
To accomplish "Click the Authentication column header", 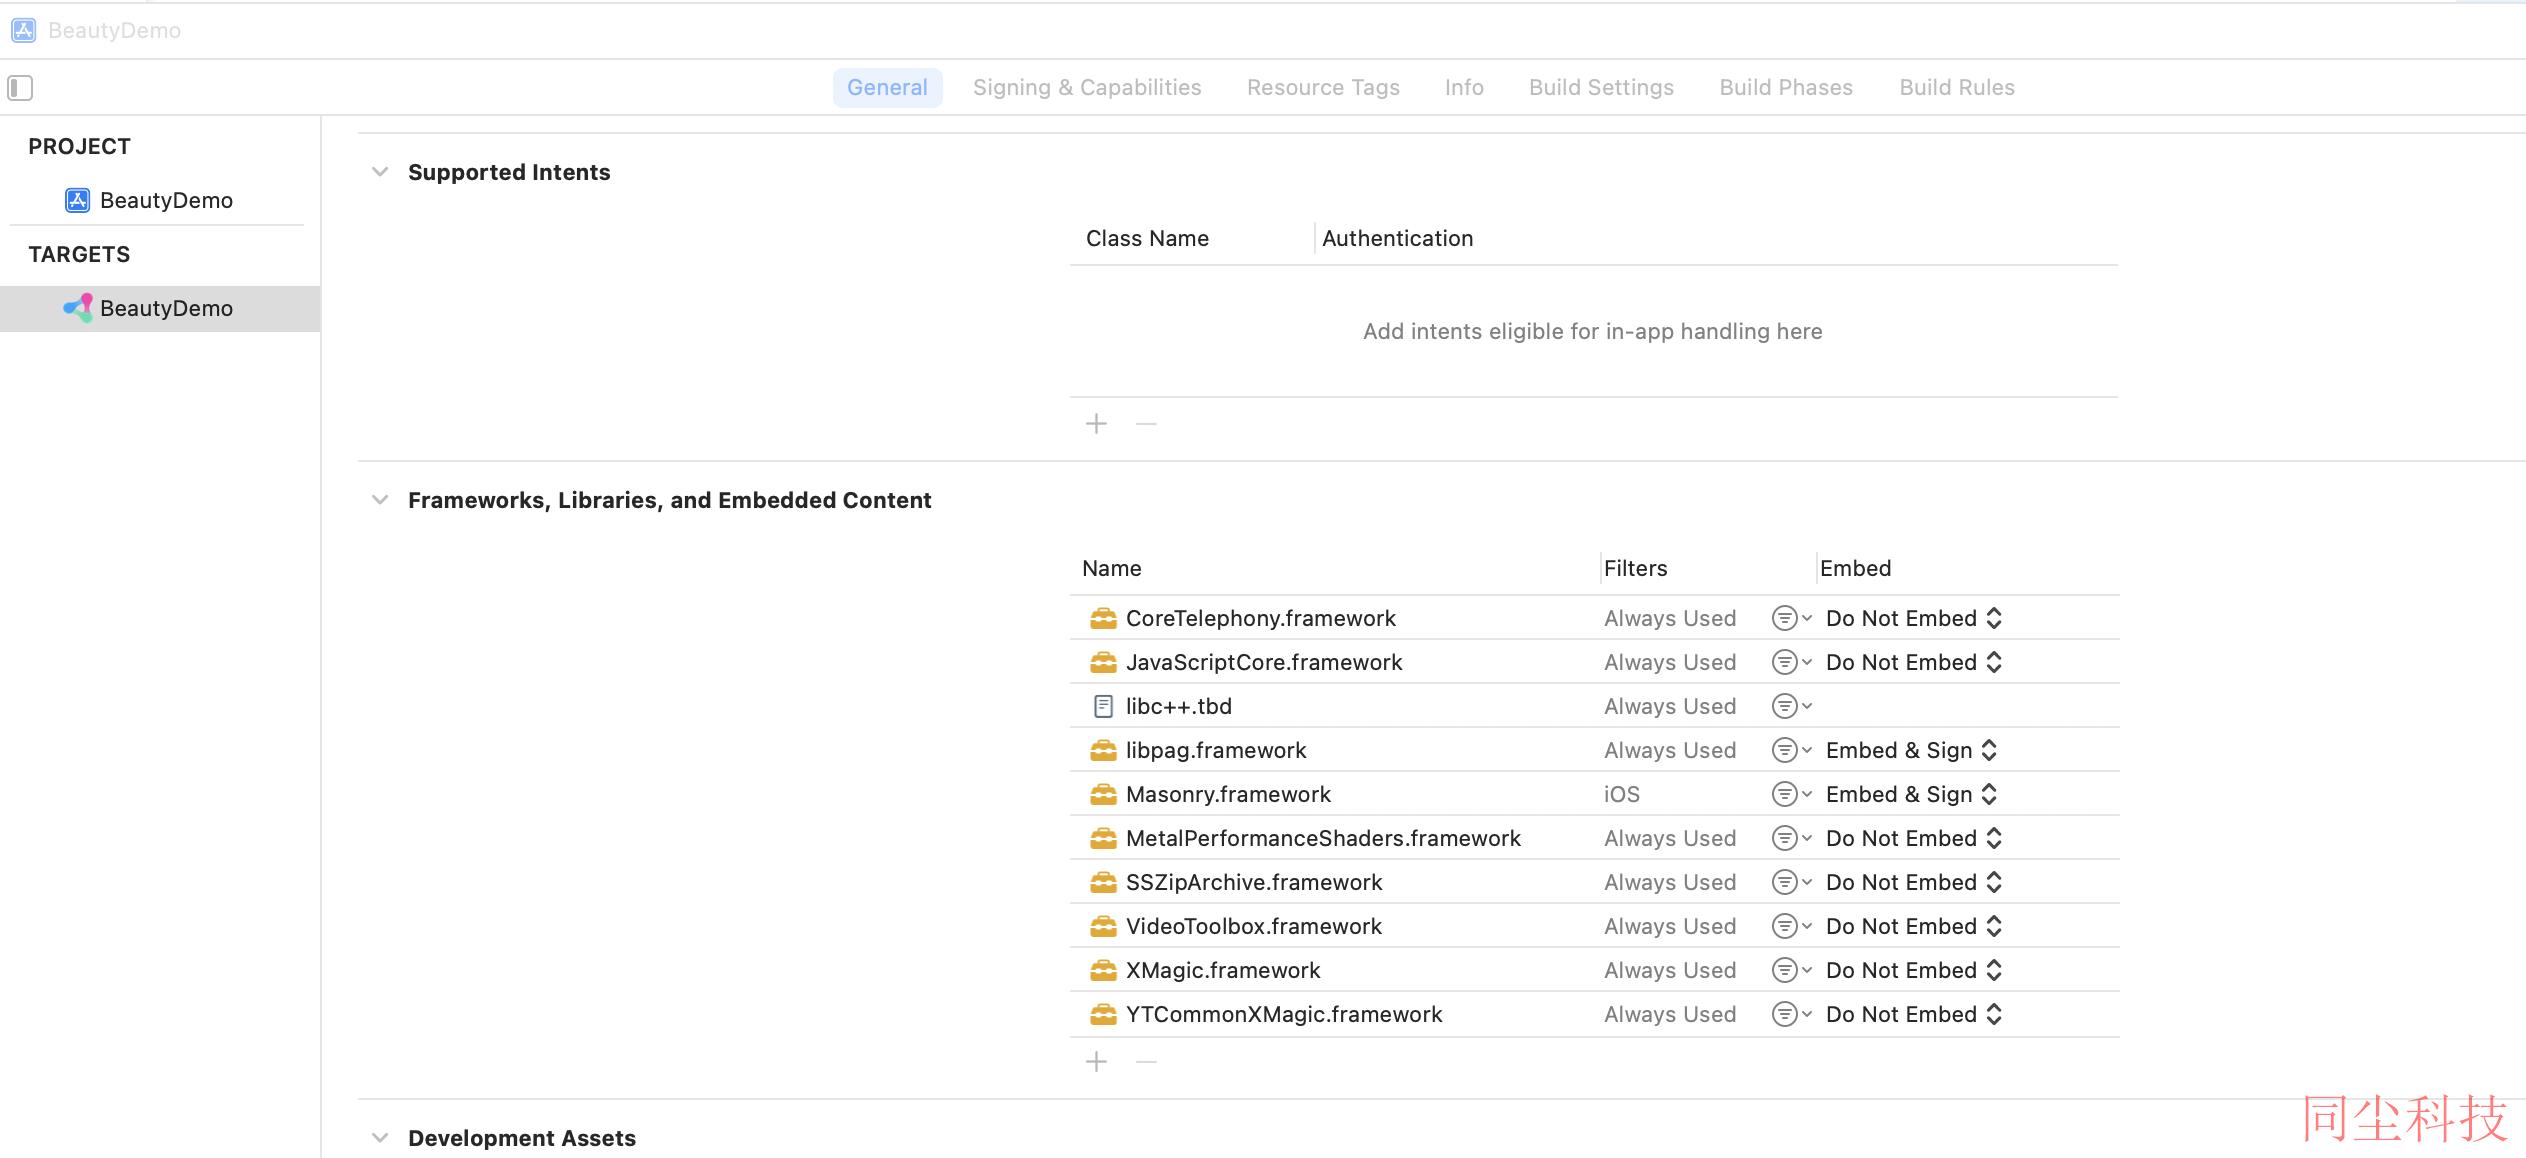I will [1397, 238].
